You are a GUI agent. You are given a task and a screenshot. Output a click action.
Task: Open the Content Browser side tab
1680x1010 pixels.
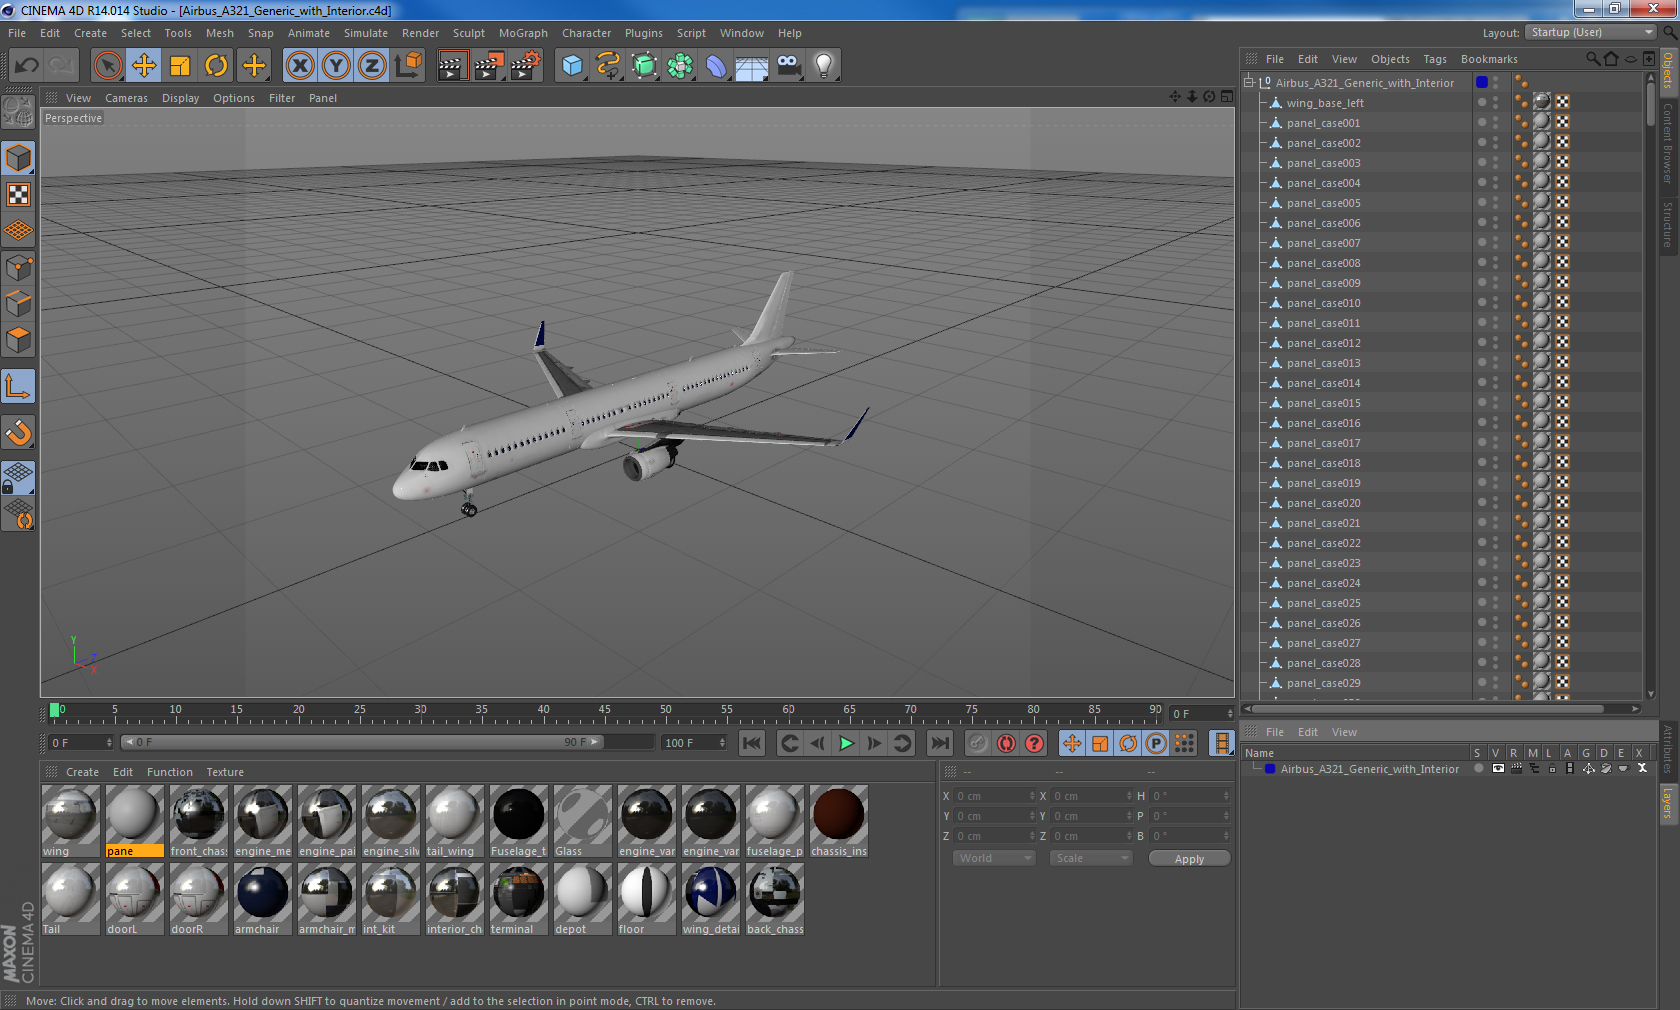click(x=1668, y=143)
